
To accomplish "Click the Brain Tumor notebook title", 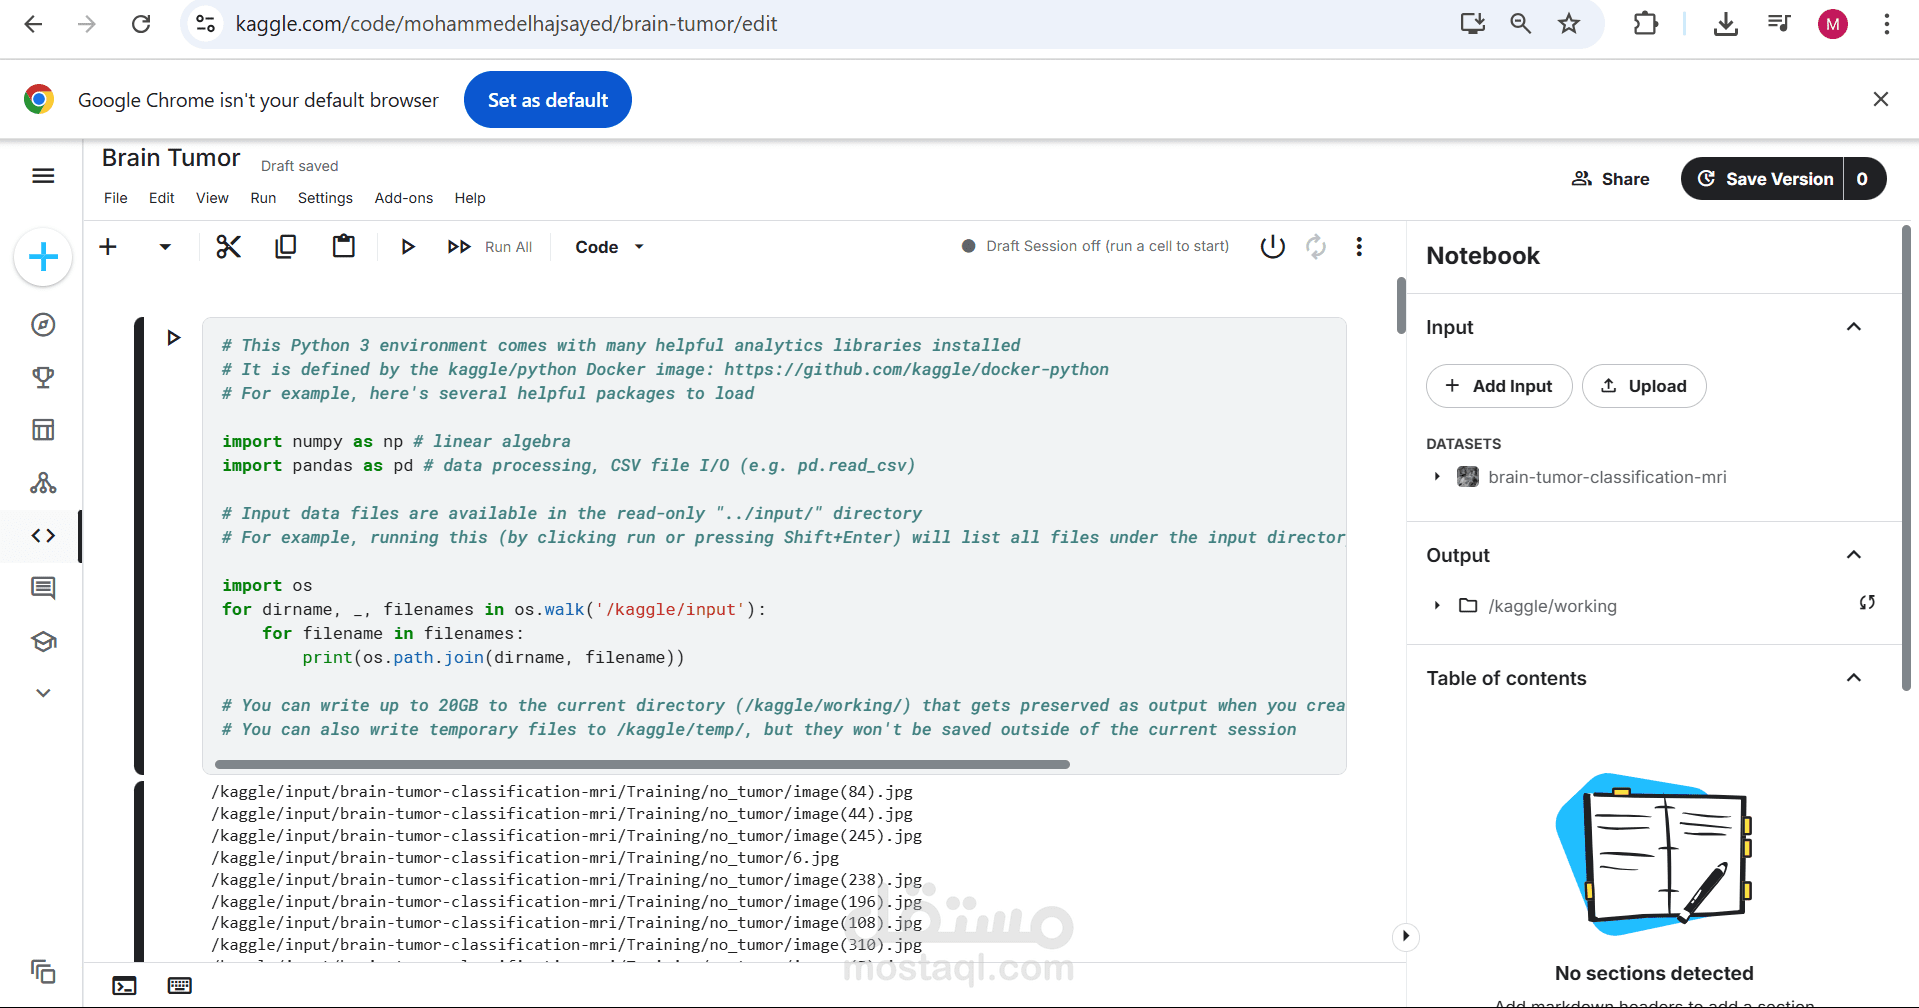I will coord(171,158).
